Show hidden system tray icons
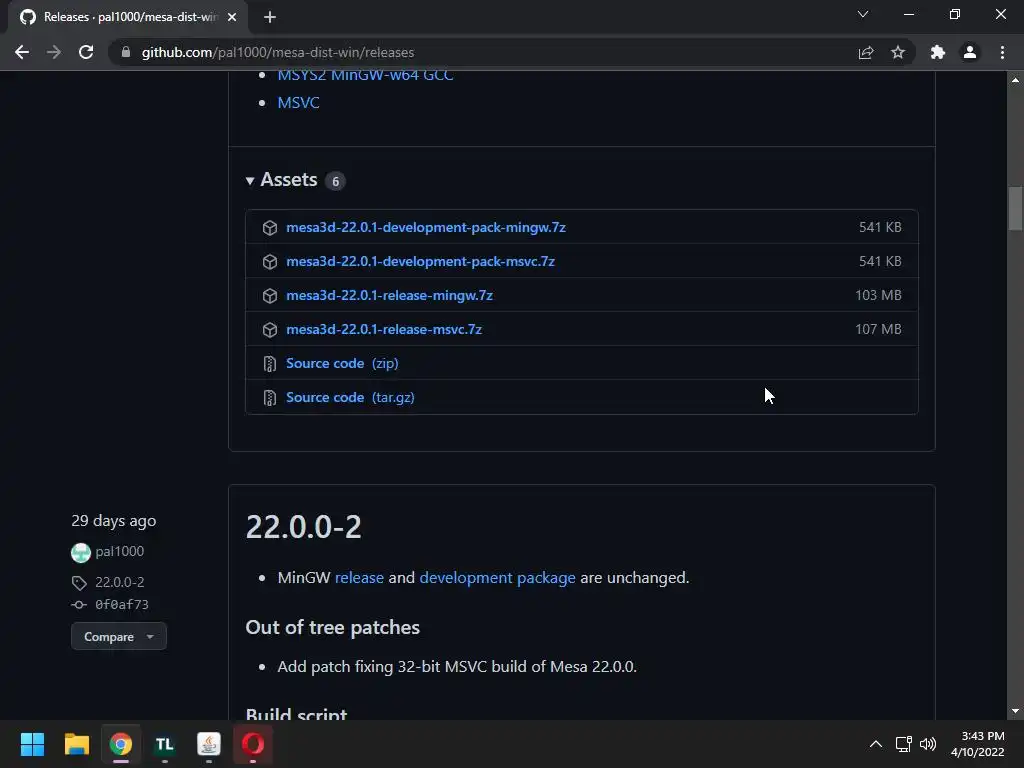 click(x=876, y=744)
